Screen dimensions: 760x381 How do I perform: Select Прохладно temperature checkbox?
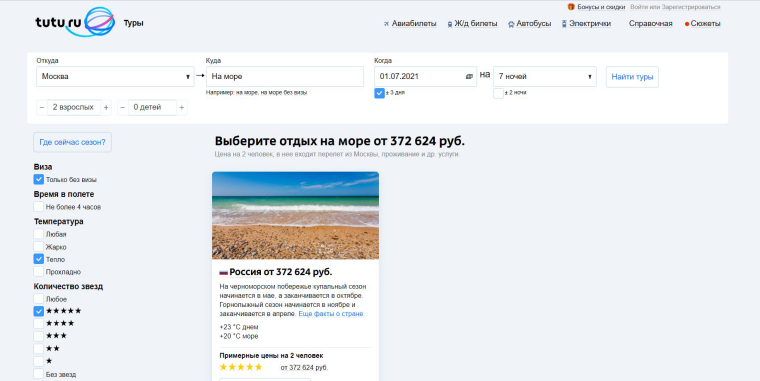pyautogui.click(x=39, y=271)
